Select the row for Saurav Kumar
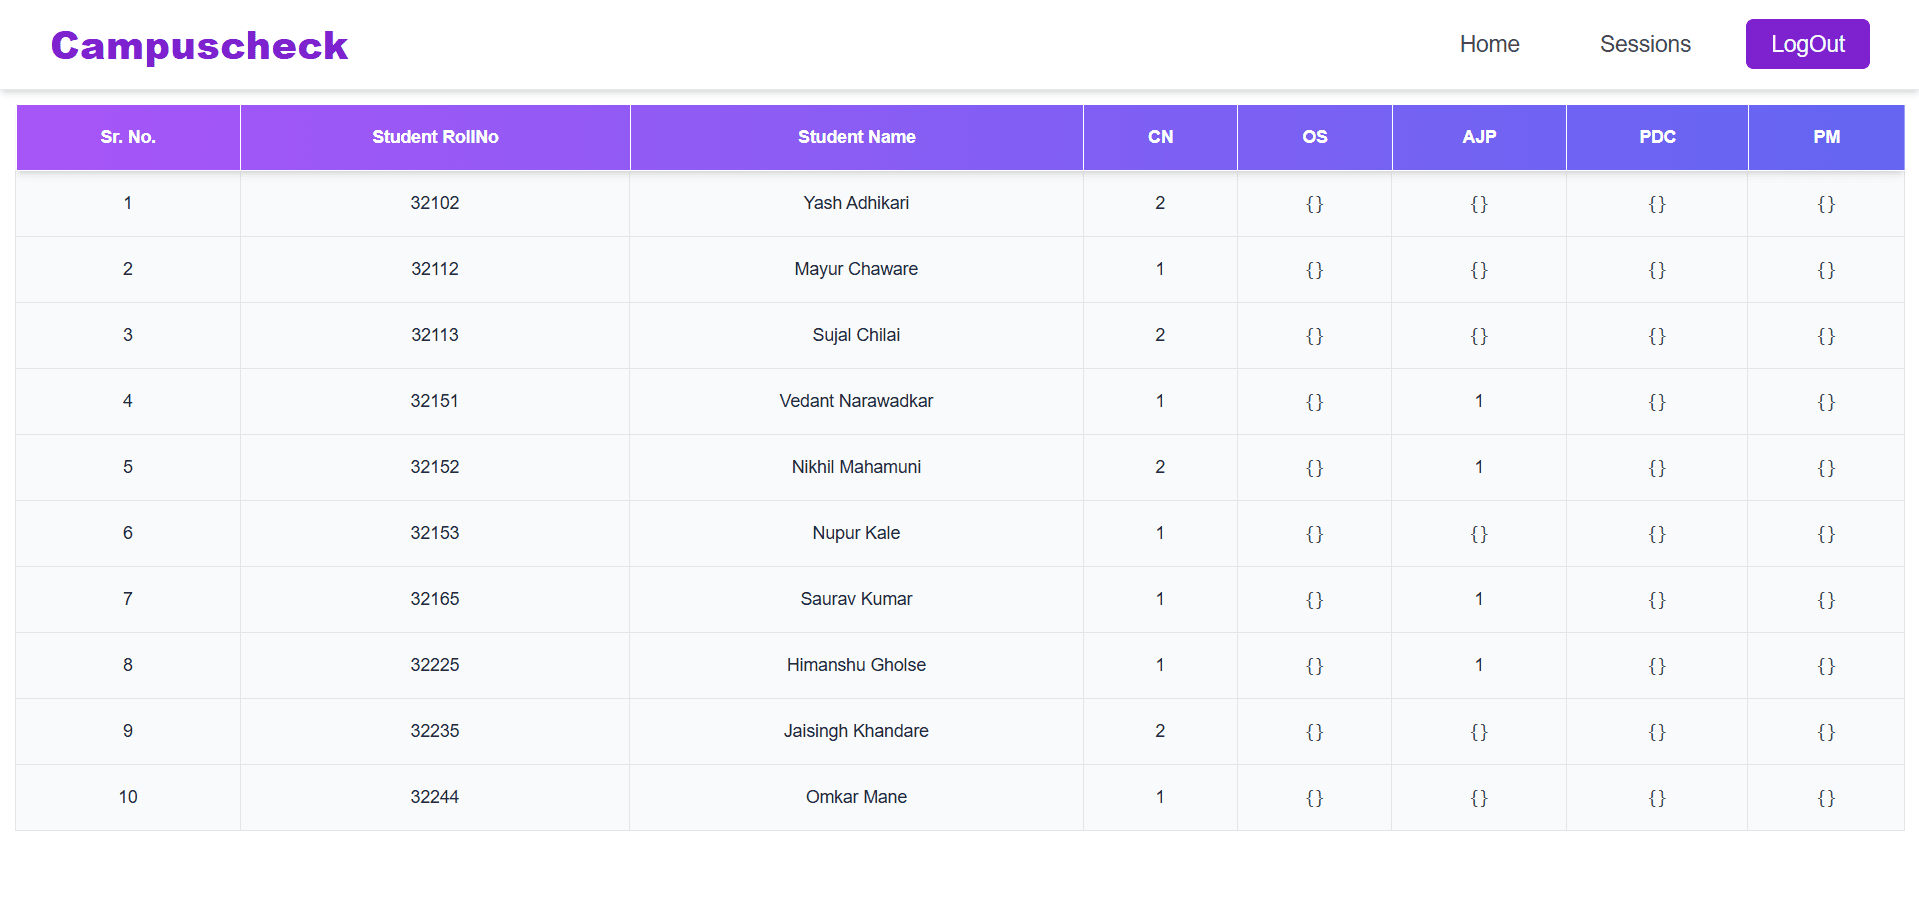Viewport: 1919px width, 917px height. click(x=856, y=599)
